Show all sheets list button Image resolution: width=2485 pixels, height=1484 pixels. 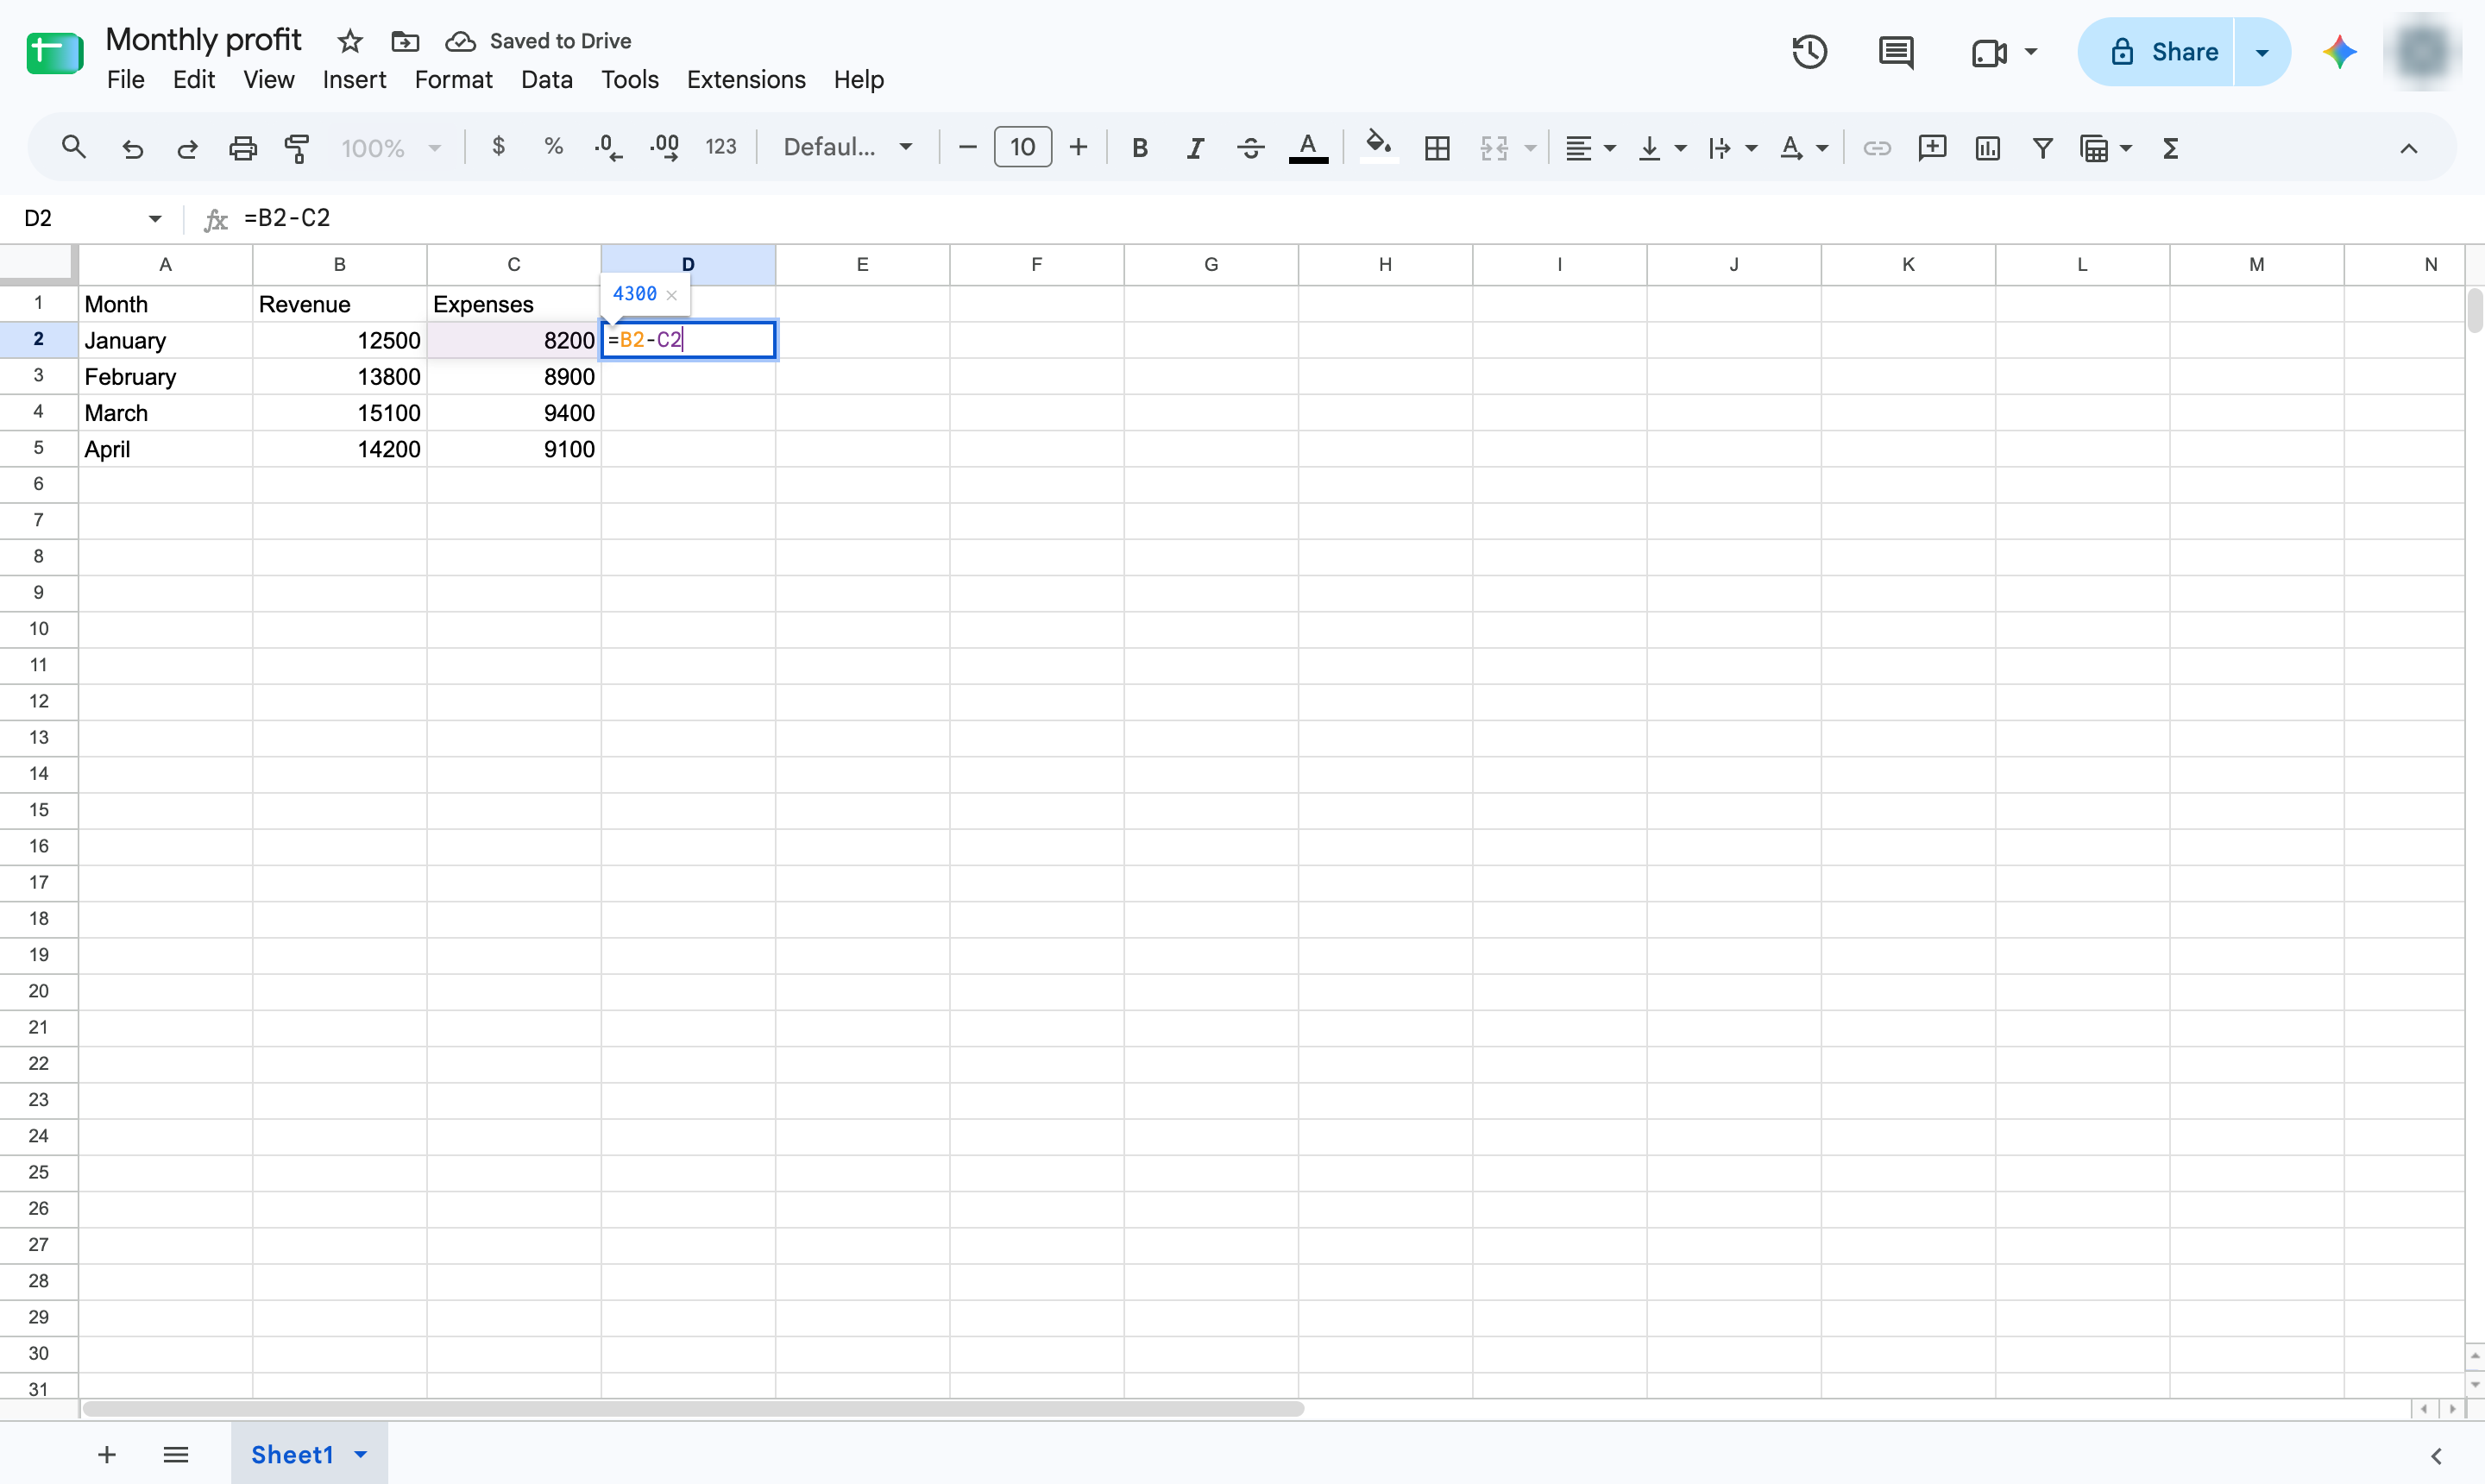[x=176, y=1454]
